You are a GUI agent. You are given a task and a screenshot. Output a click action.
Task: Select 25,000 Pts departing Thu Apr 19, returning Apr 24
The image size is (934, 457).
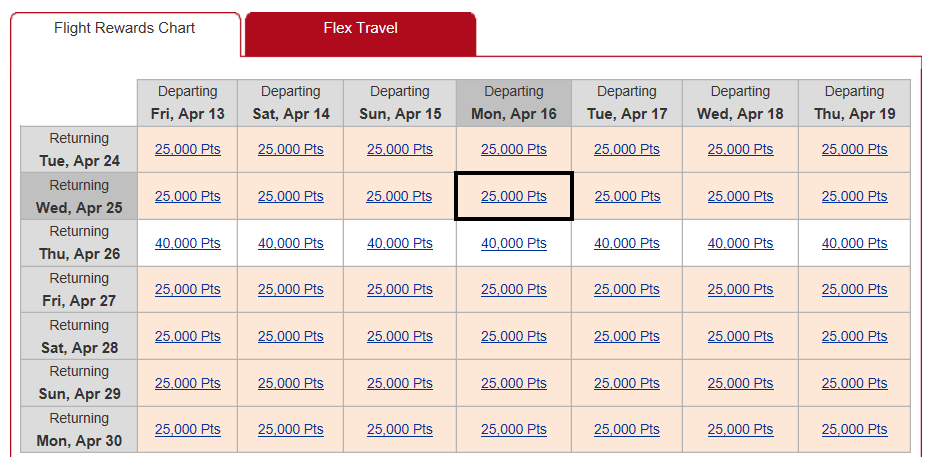tap(854, 150)
